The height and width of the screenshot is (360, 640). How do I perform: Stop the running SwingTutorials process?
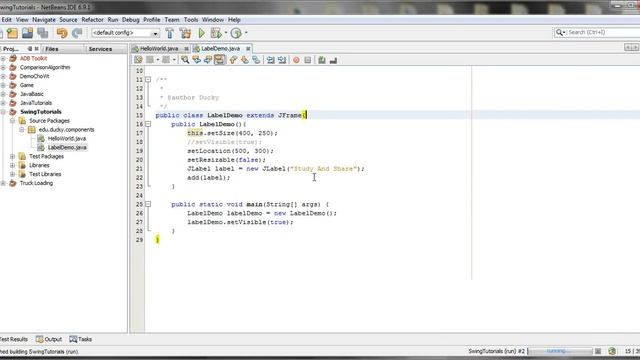598,351
